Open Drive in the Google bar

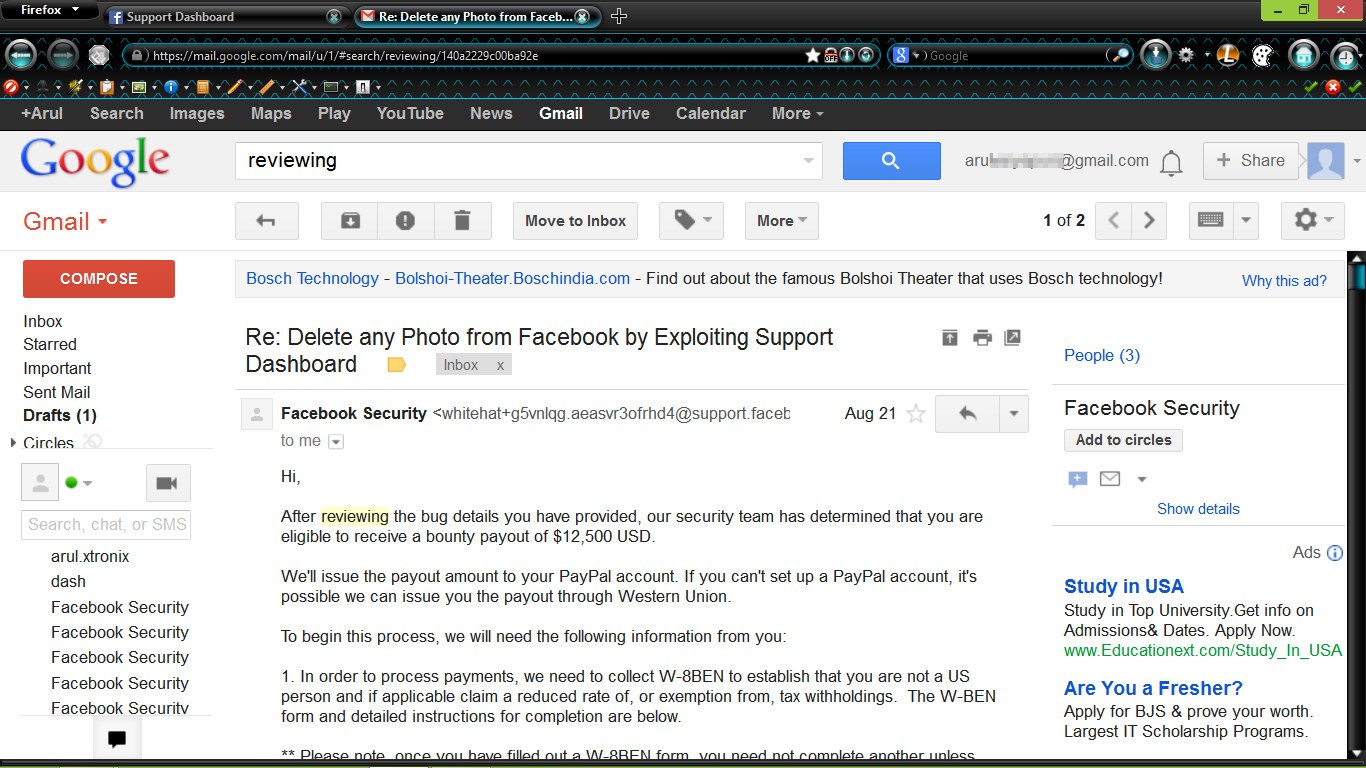coord(629,113)
